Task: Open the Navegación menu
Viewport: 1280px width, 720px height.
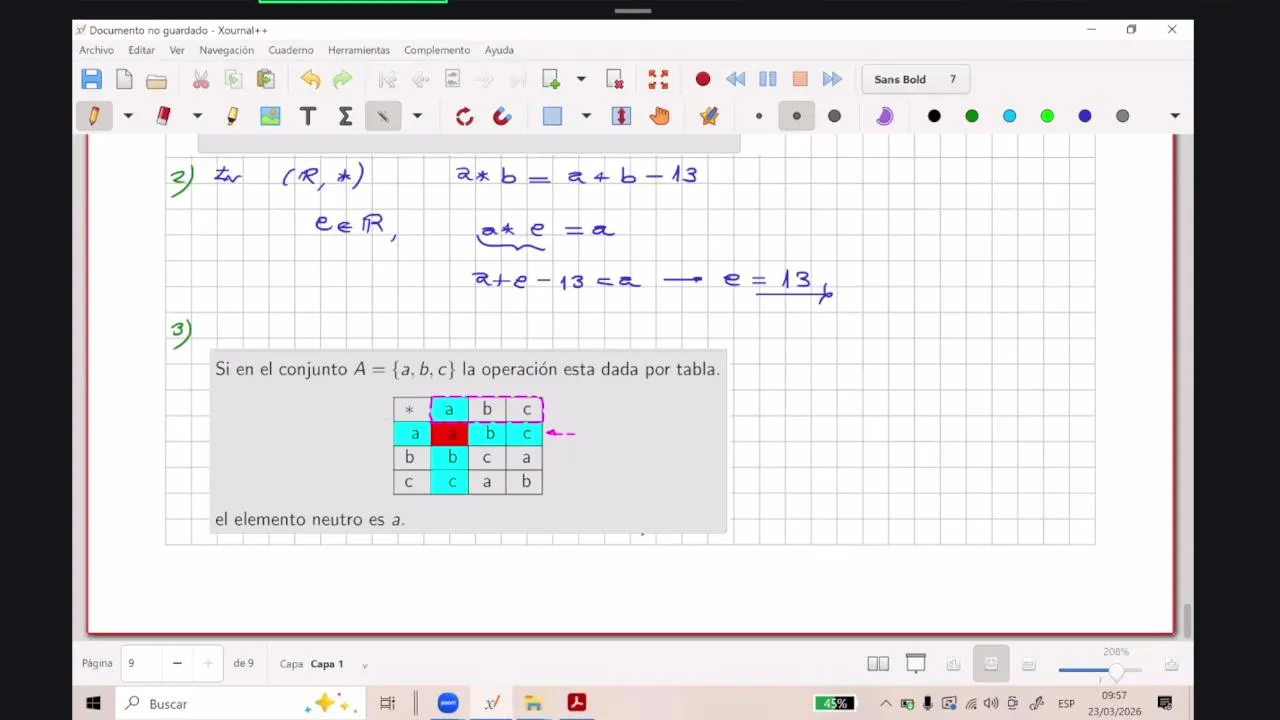Action: pyautogui.click(x=226, y=50)
